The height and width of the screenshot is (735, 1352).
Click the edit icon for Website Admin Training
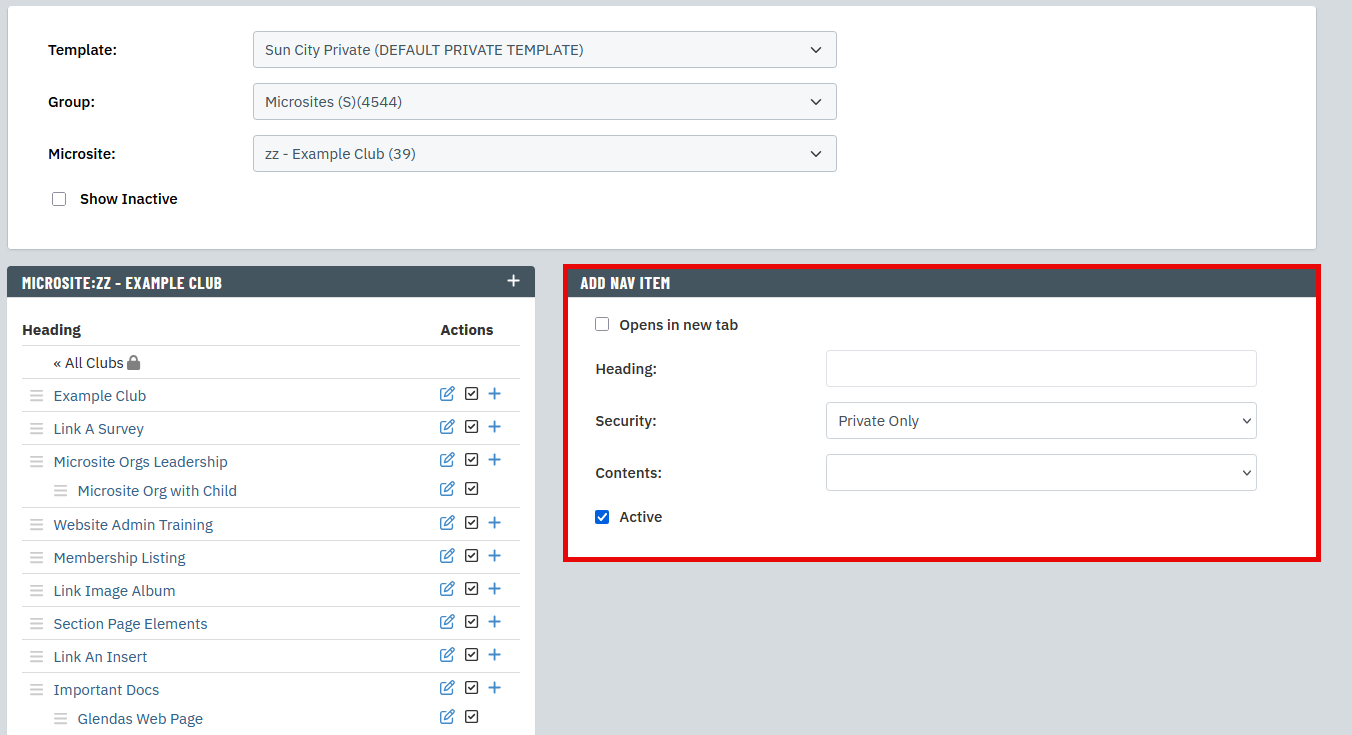coord(447,523)
